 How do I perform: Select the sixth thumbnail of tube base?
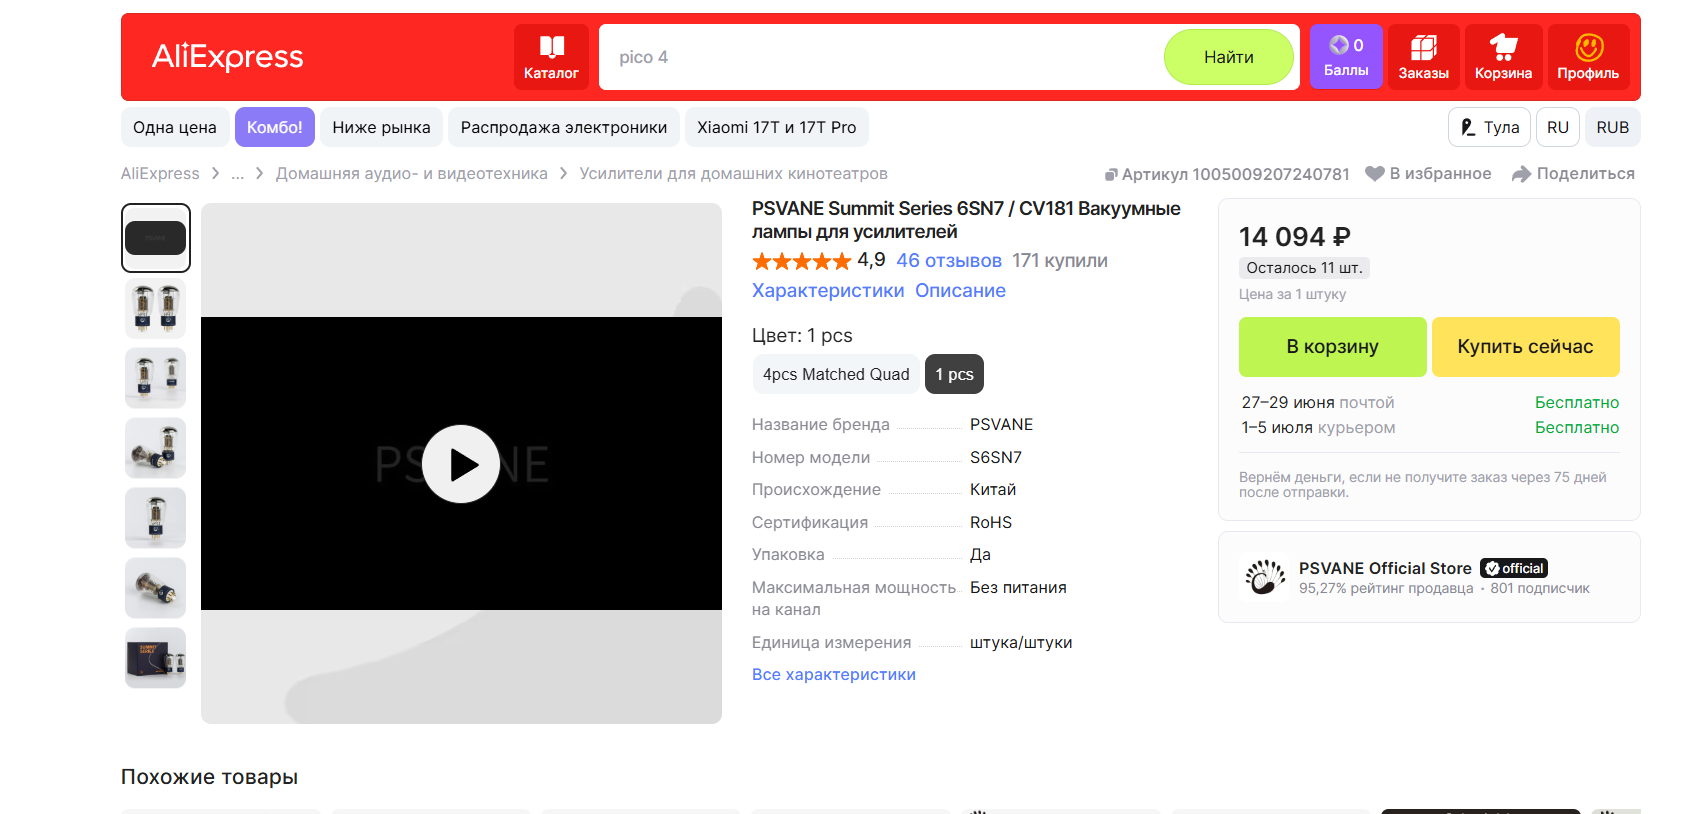(156, 588)
